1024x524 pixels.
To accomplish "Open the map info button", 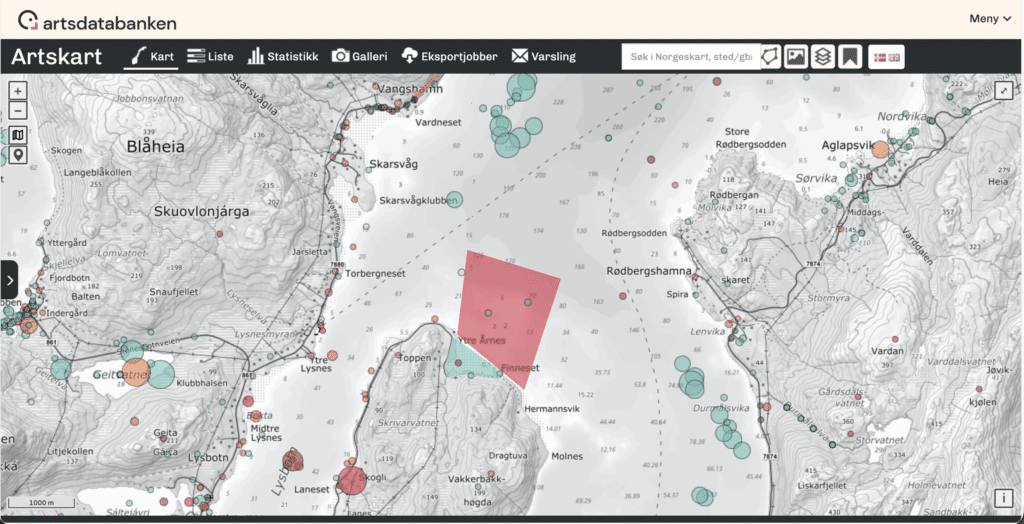I will [1004, 498].
